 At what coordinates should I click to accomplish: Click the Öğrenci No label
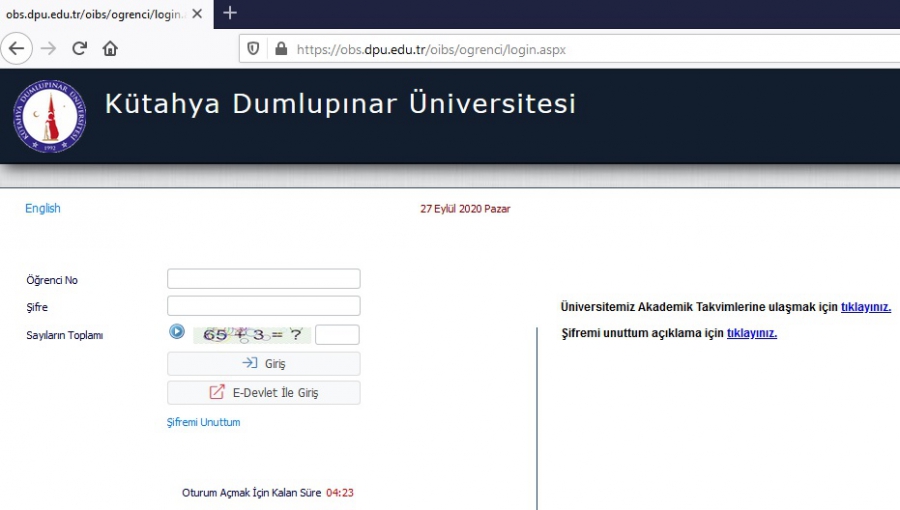[52, 280]
